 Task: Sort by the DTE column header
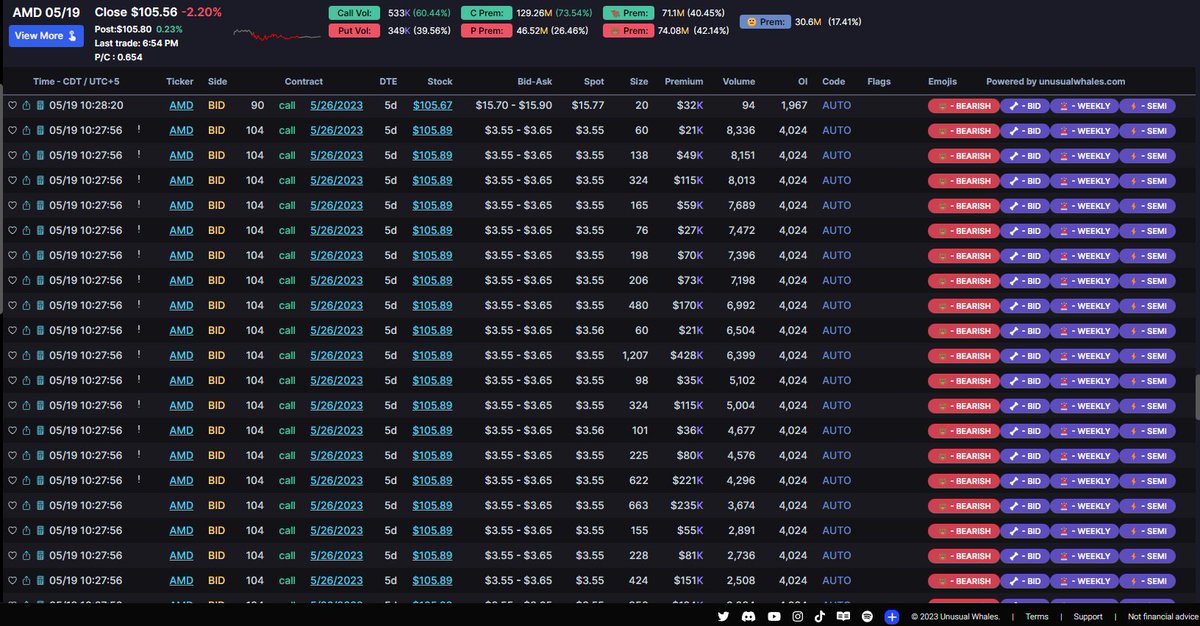[388, 81]
